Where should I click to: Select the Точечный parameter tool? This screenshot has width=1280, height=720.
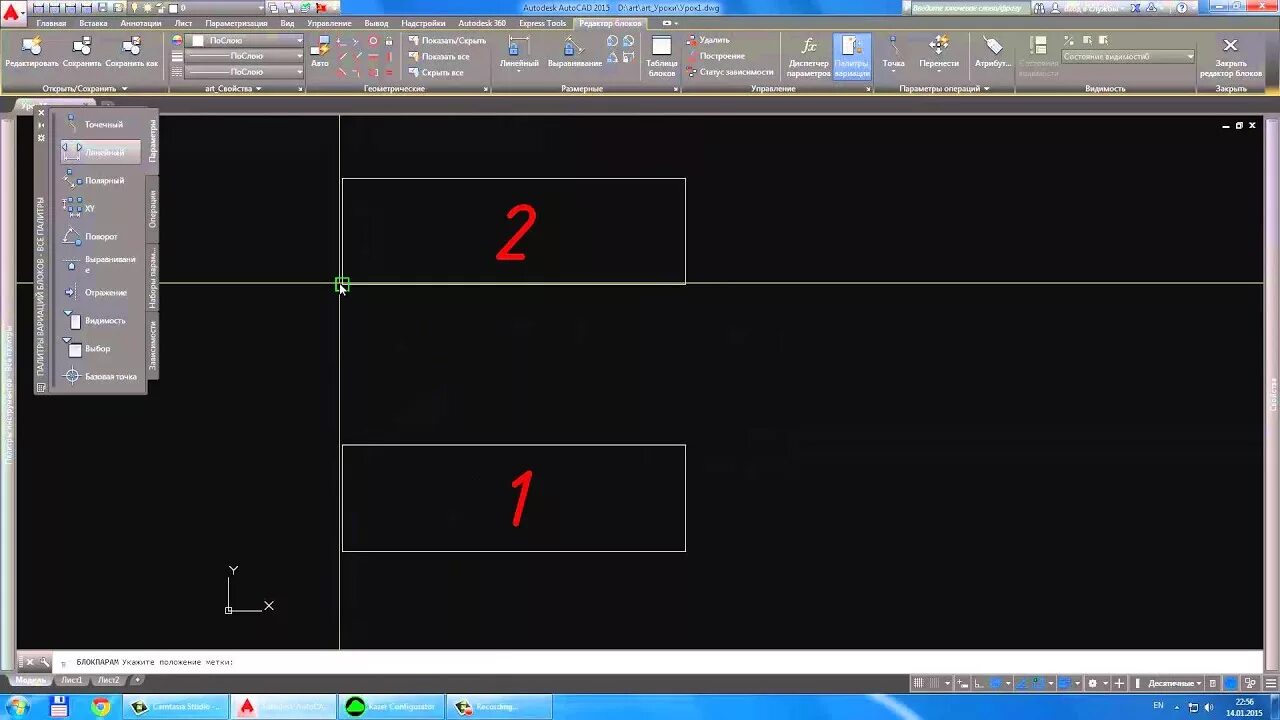click(x=103, y=123)
